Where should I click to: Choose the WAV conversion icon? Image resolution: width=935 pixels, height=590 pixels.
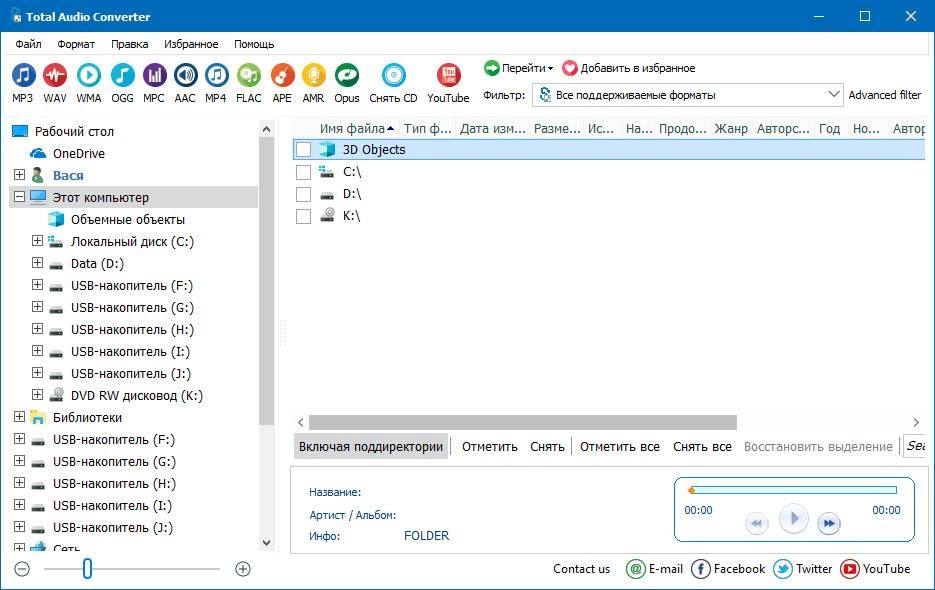[x=55, y=76]
